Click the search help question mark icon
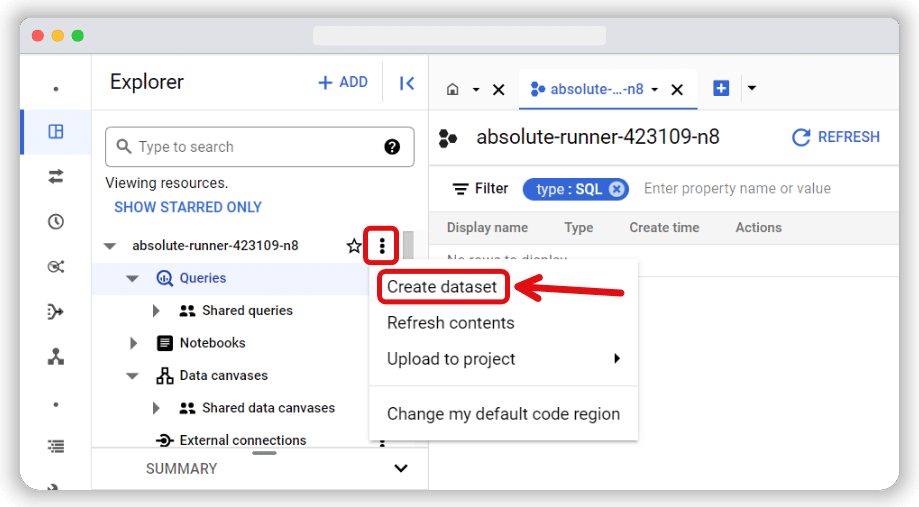 (392, 147)
